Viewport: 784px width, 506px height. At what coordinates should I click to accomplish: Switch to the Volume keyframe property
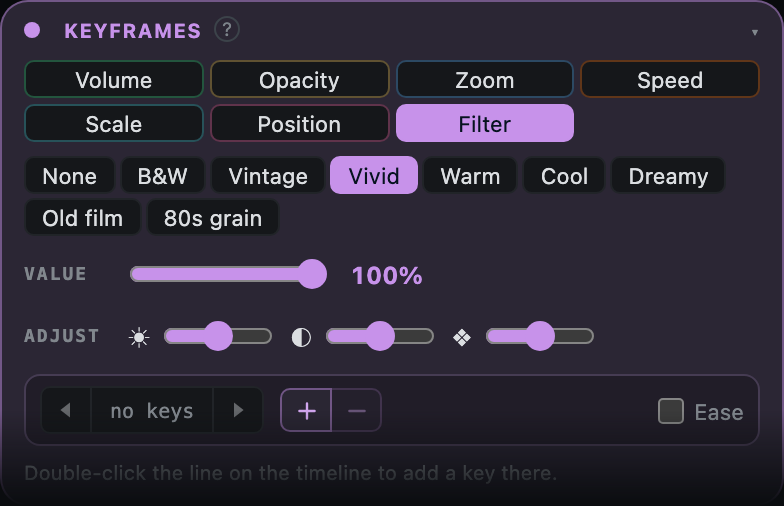click(114, 80)
